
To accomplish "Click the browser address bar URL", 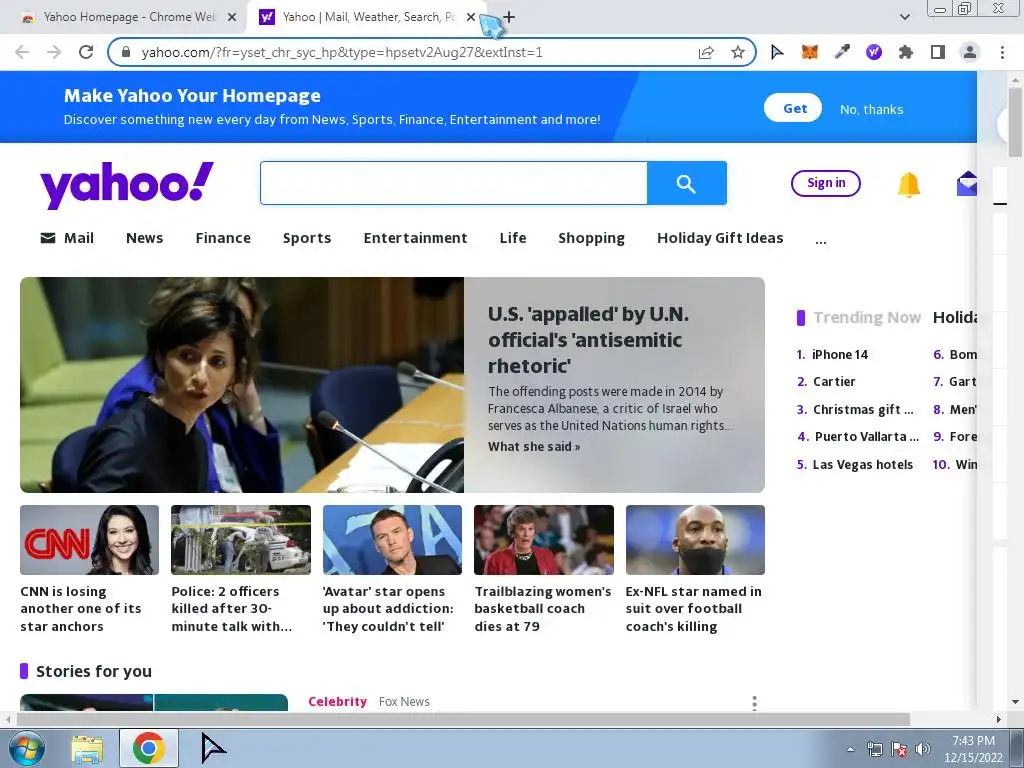I will point(342,52).
